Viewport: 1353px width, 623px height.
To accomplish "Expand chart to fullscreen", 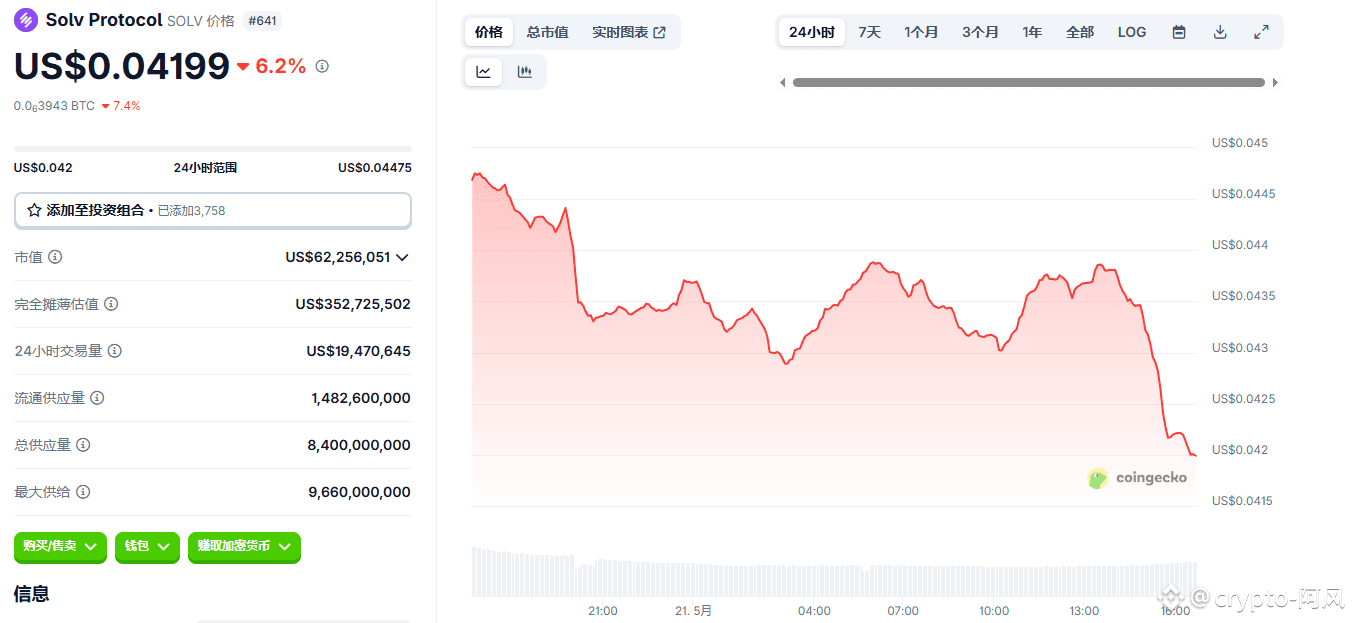I will point(1261,32).
